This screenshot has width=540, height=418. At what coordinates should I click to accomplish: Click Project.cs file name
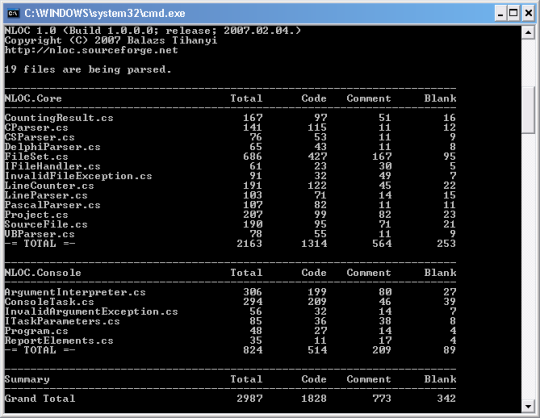pos(36,215)
